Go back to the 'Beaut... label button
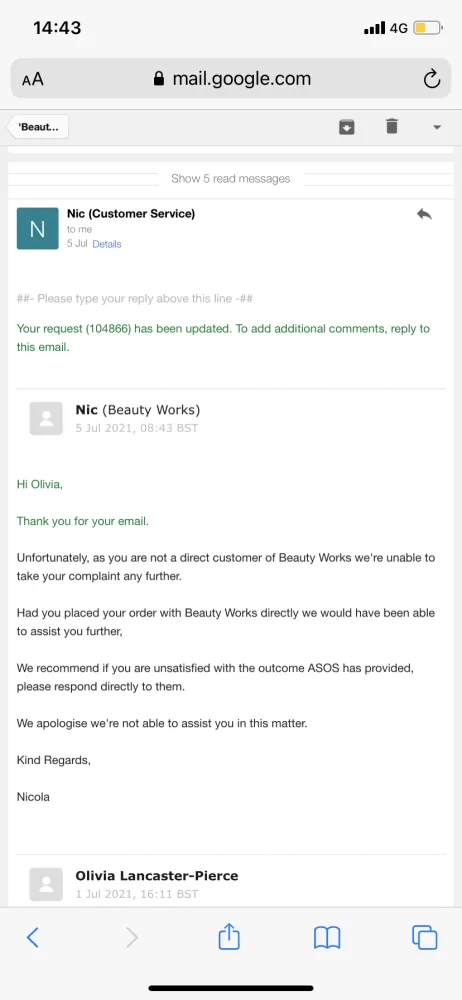The height and width of the screenshot is (1000, 462). click(x=38, y=127)
